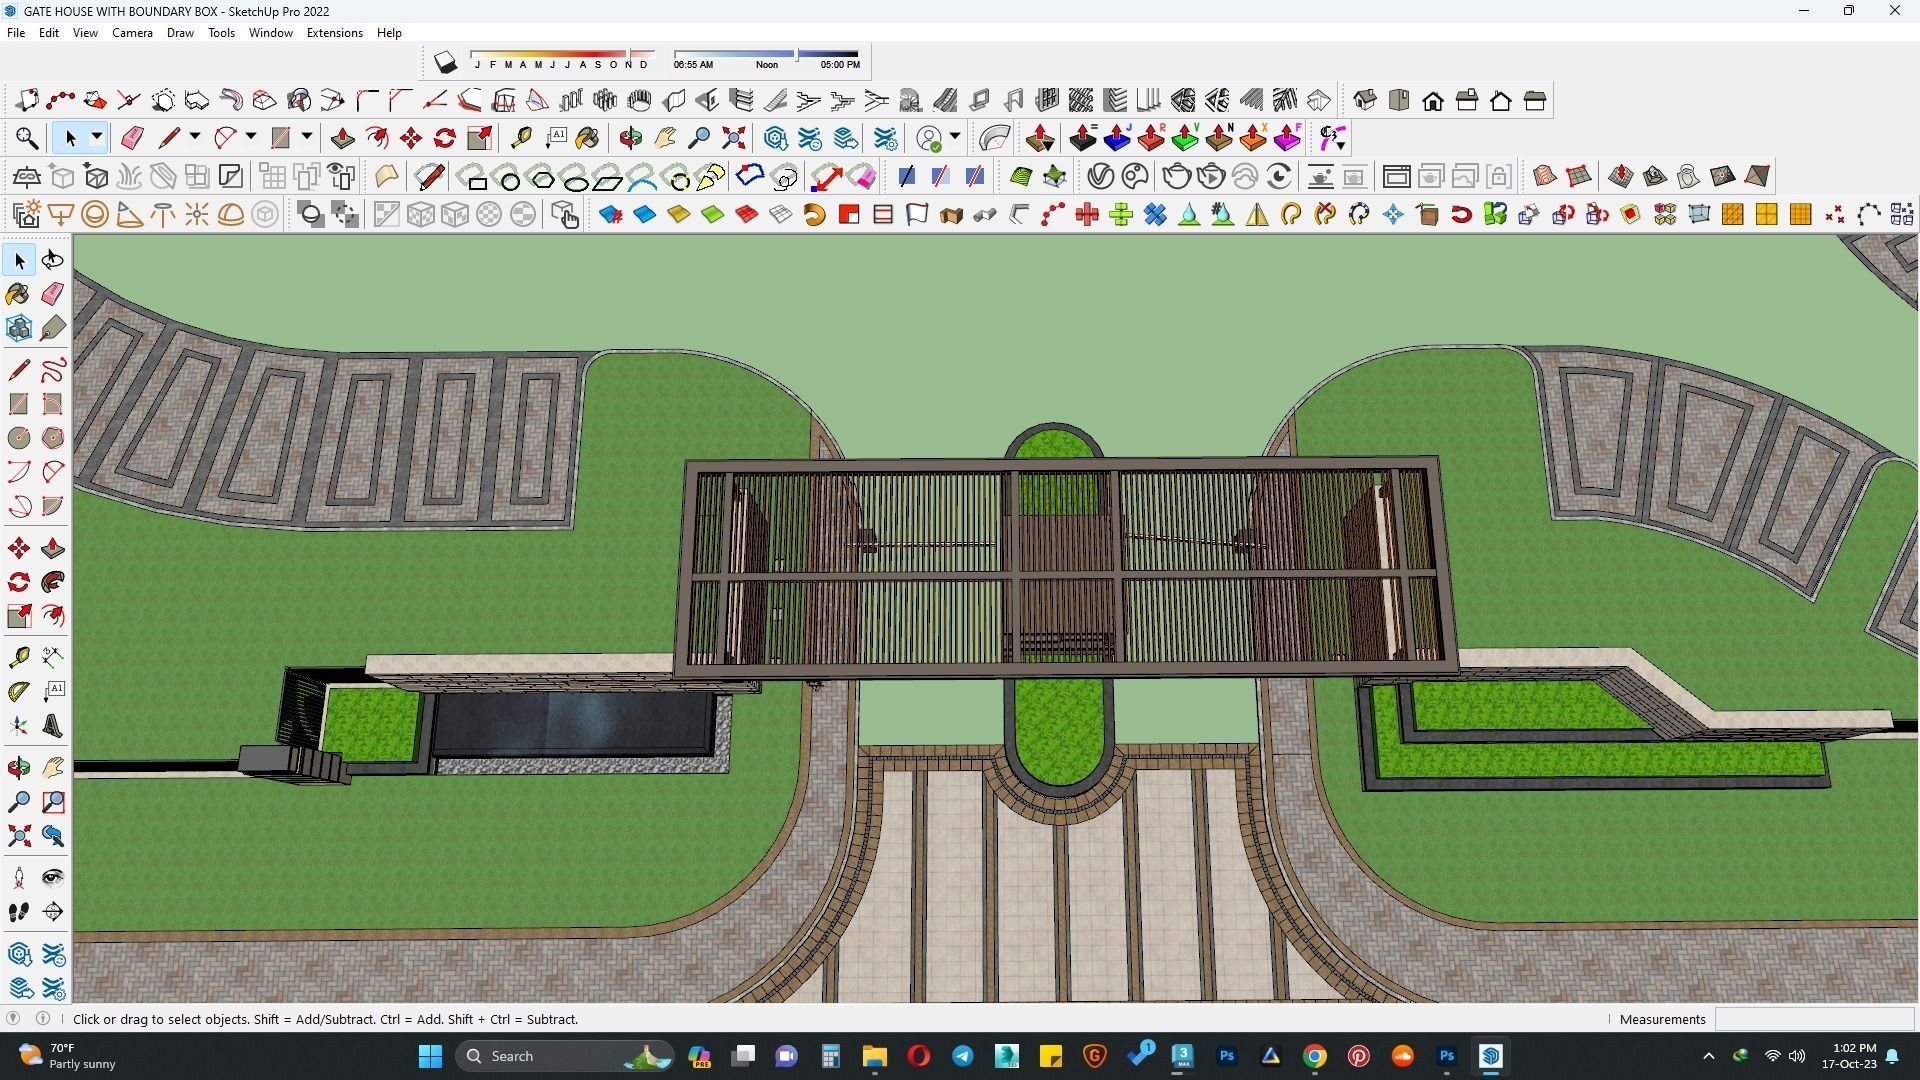This screenshot has width=1920, height=1080.
Task: Choose the Zoom Window tool
Action: click(x=53, y=802)
